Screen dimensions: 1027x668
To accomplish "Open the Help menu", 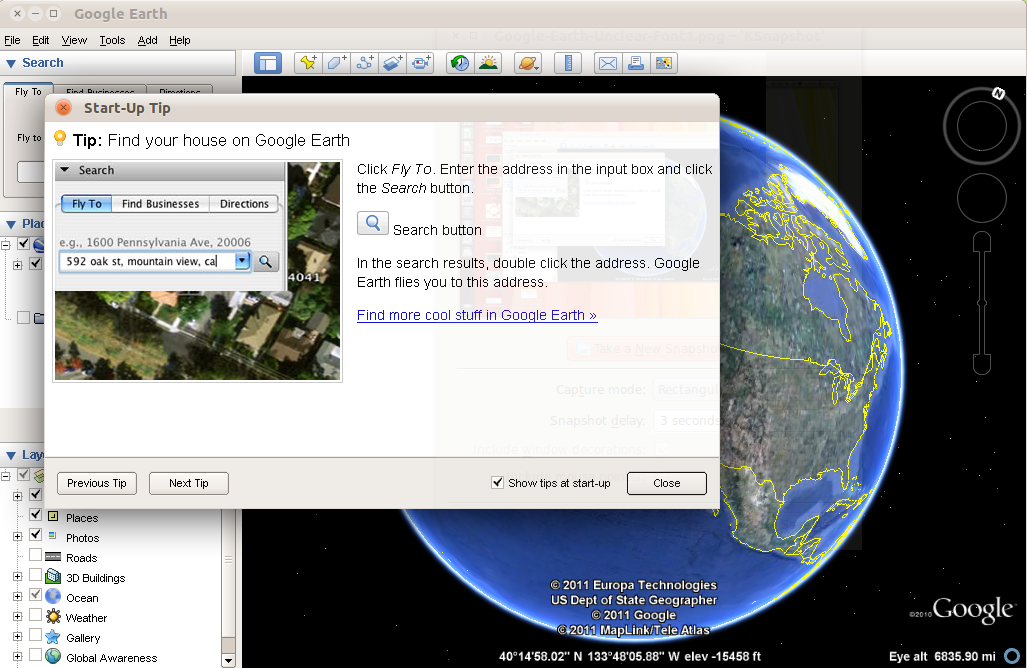I will tap(179, 40).
